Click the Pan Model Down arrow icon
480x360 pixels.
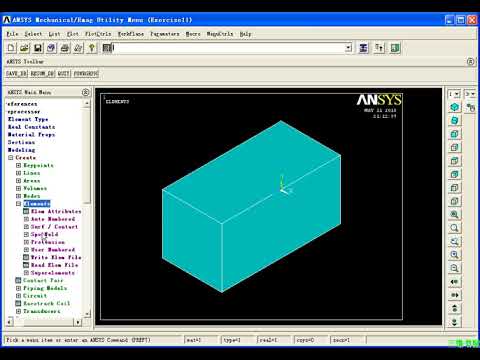tap(454, 322)
